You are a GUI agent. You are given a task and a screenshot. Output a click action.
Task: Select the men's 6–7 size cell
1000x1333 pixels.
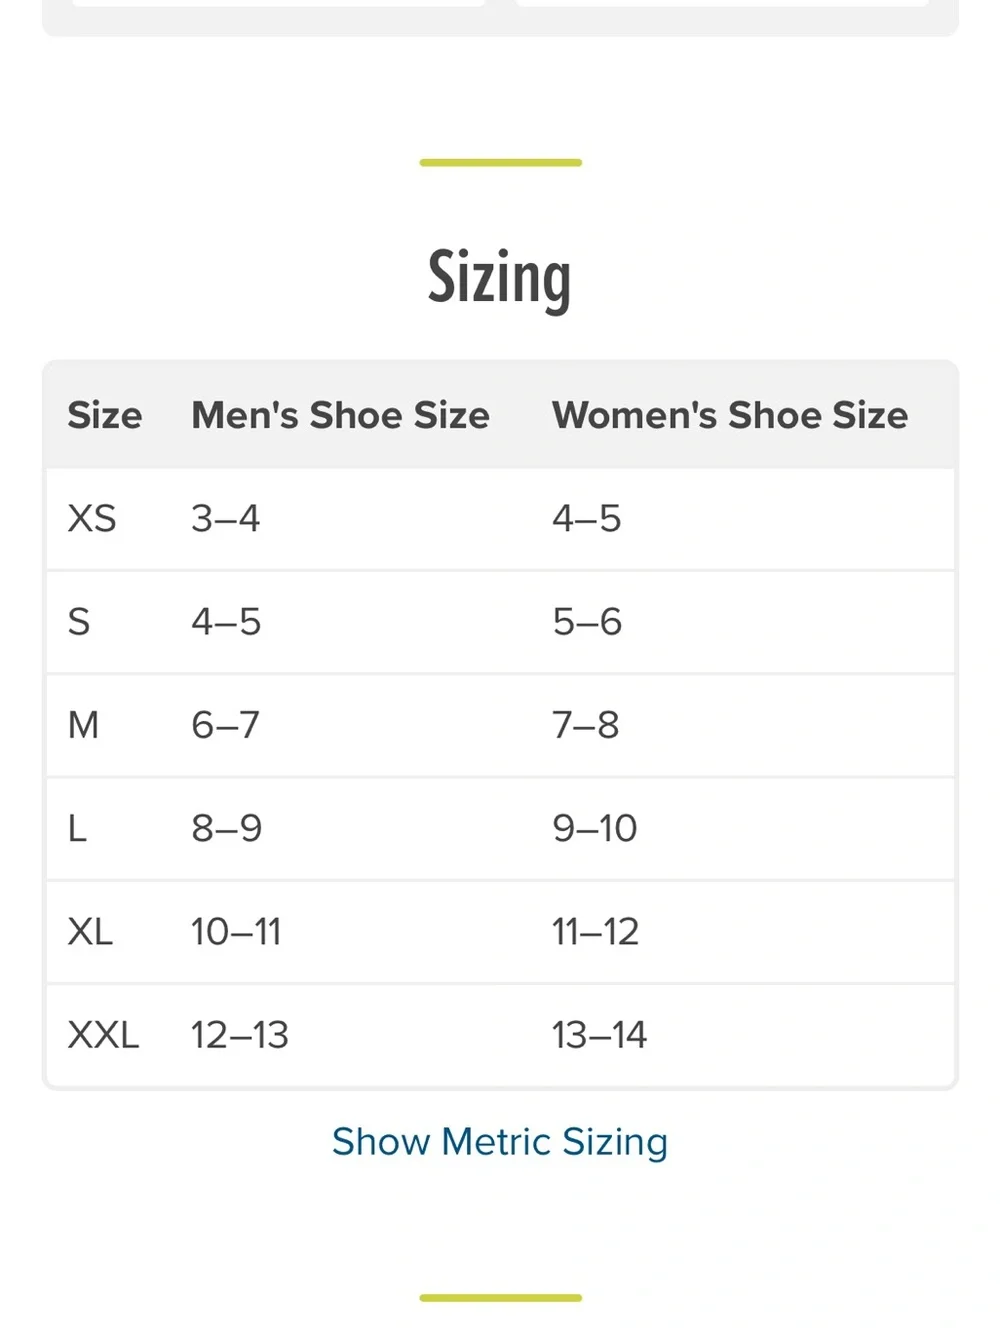click(x=226, y=724)
